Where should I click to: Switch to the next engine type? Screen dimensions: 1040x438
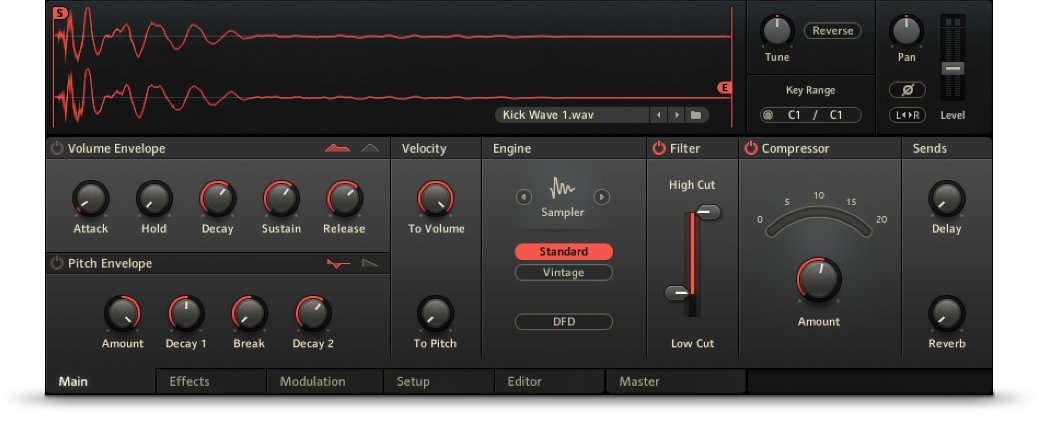click(x=602, y=197)
